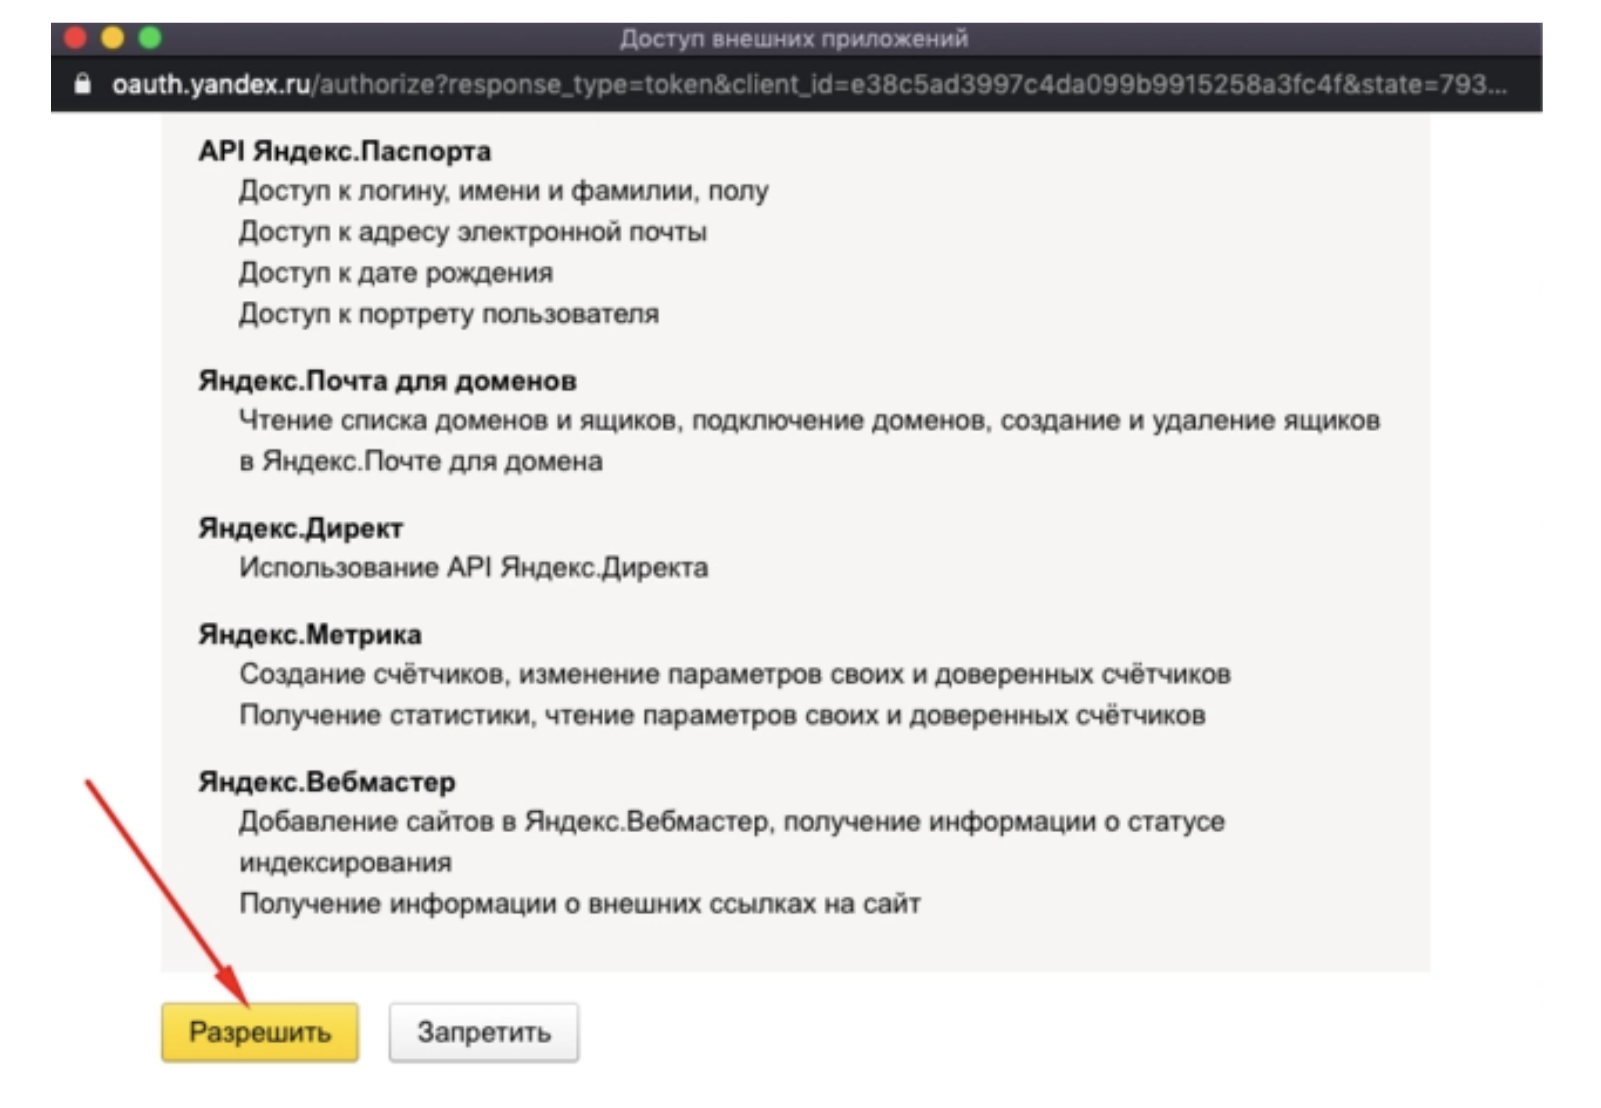Click line Использование API Яндекс.Директа

pos(474,568)
